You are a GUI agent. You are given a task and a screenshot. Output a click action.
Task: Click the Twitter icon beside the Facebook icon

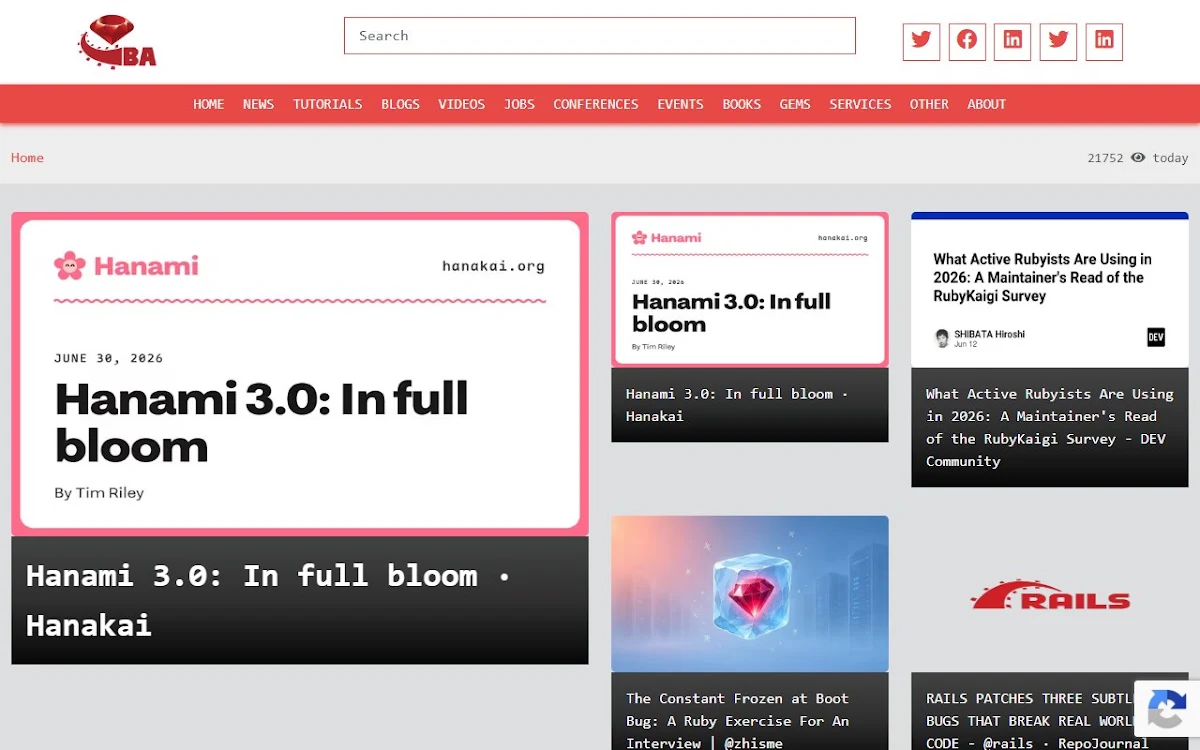[921, 41]
